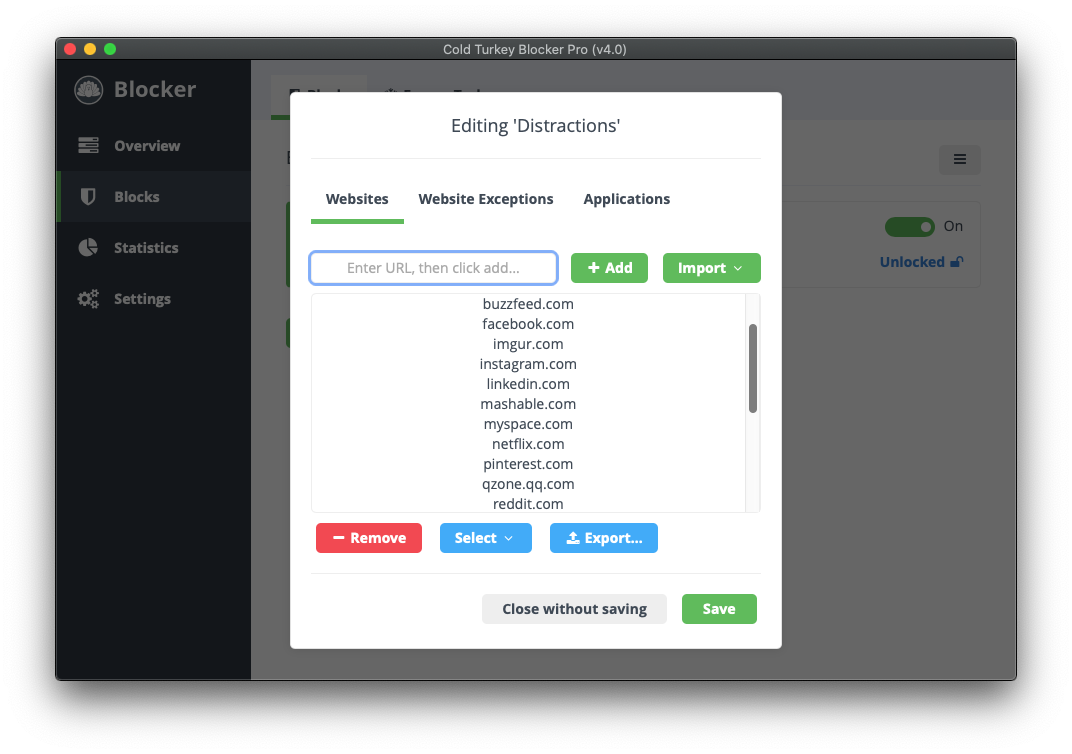Screen dimensions: 1072x754
Task: Select instagram.com in the website list
Action: pos(528,364)
